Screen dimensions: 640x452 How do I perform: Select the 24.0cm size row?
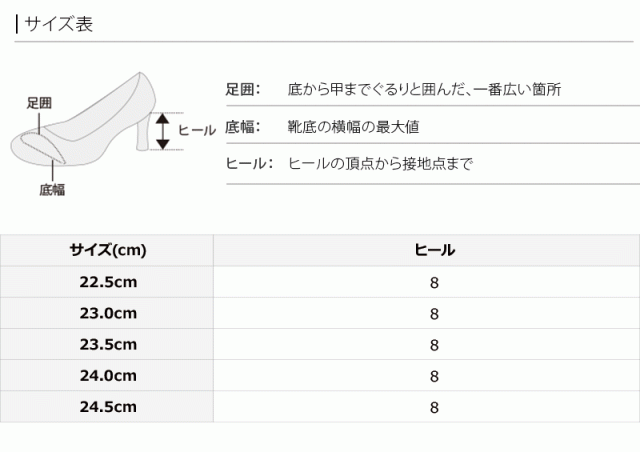[x=108, y=375]
